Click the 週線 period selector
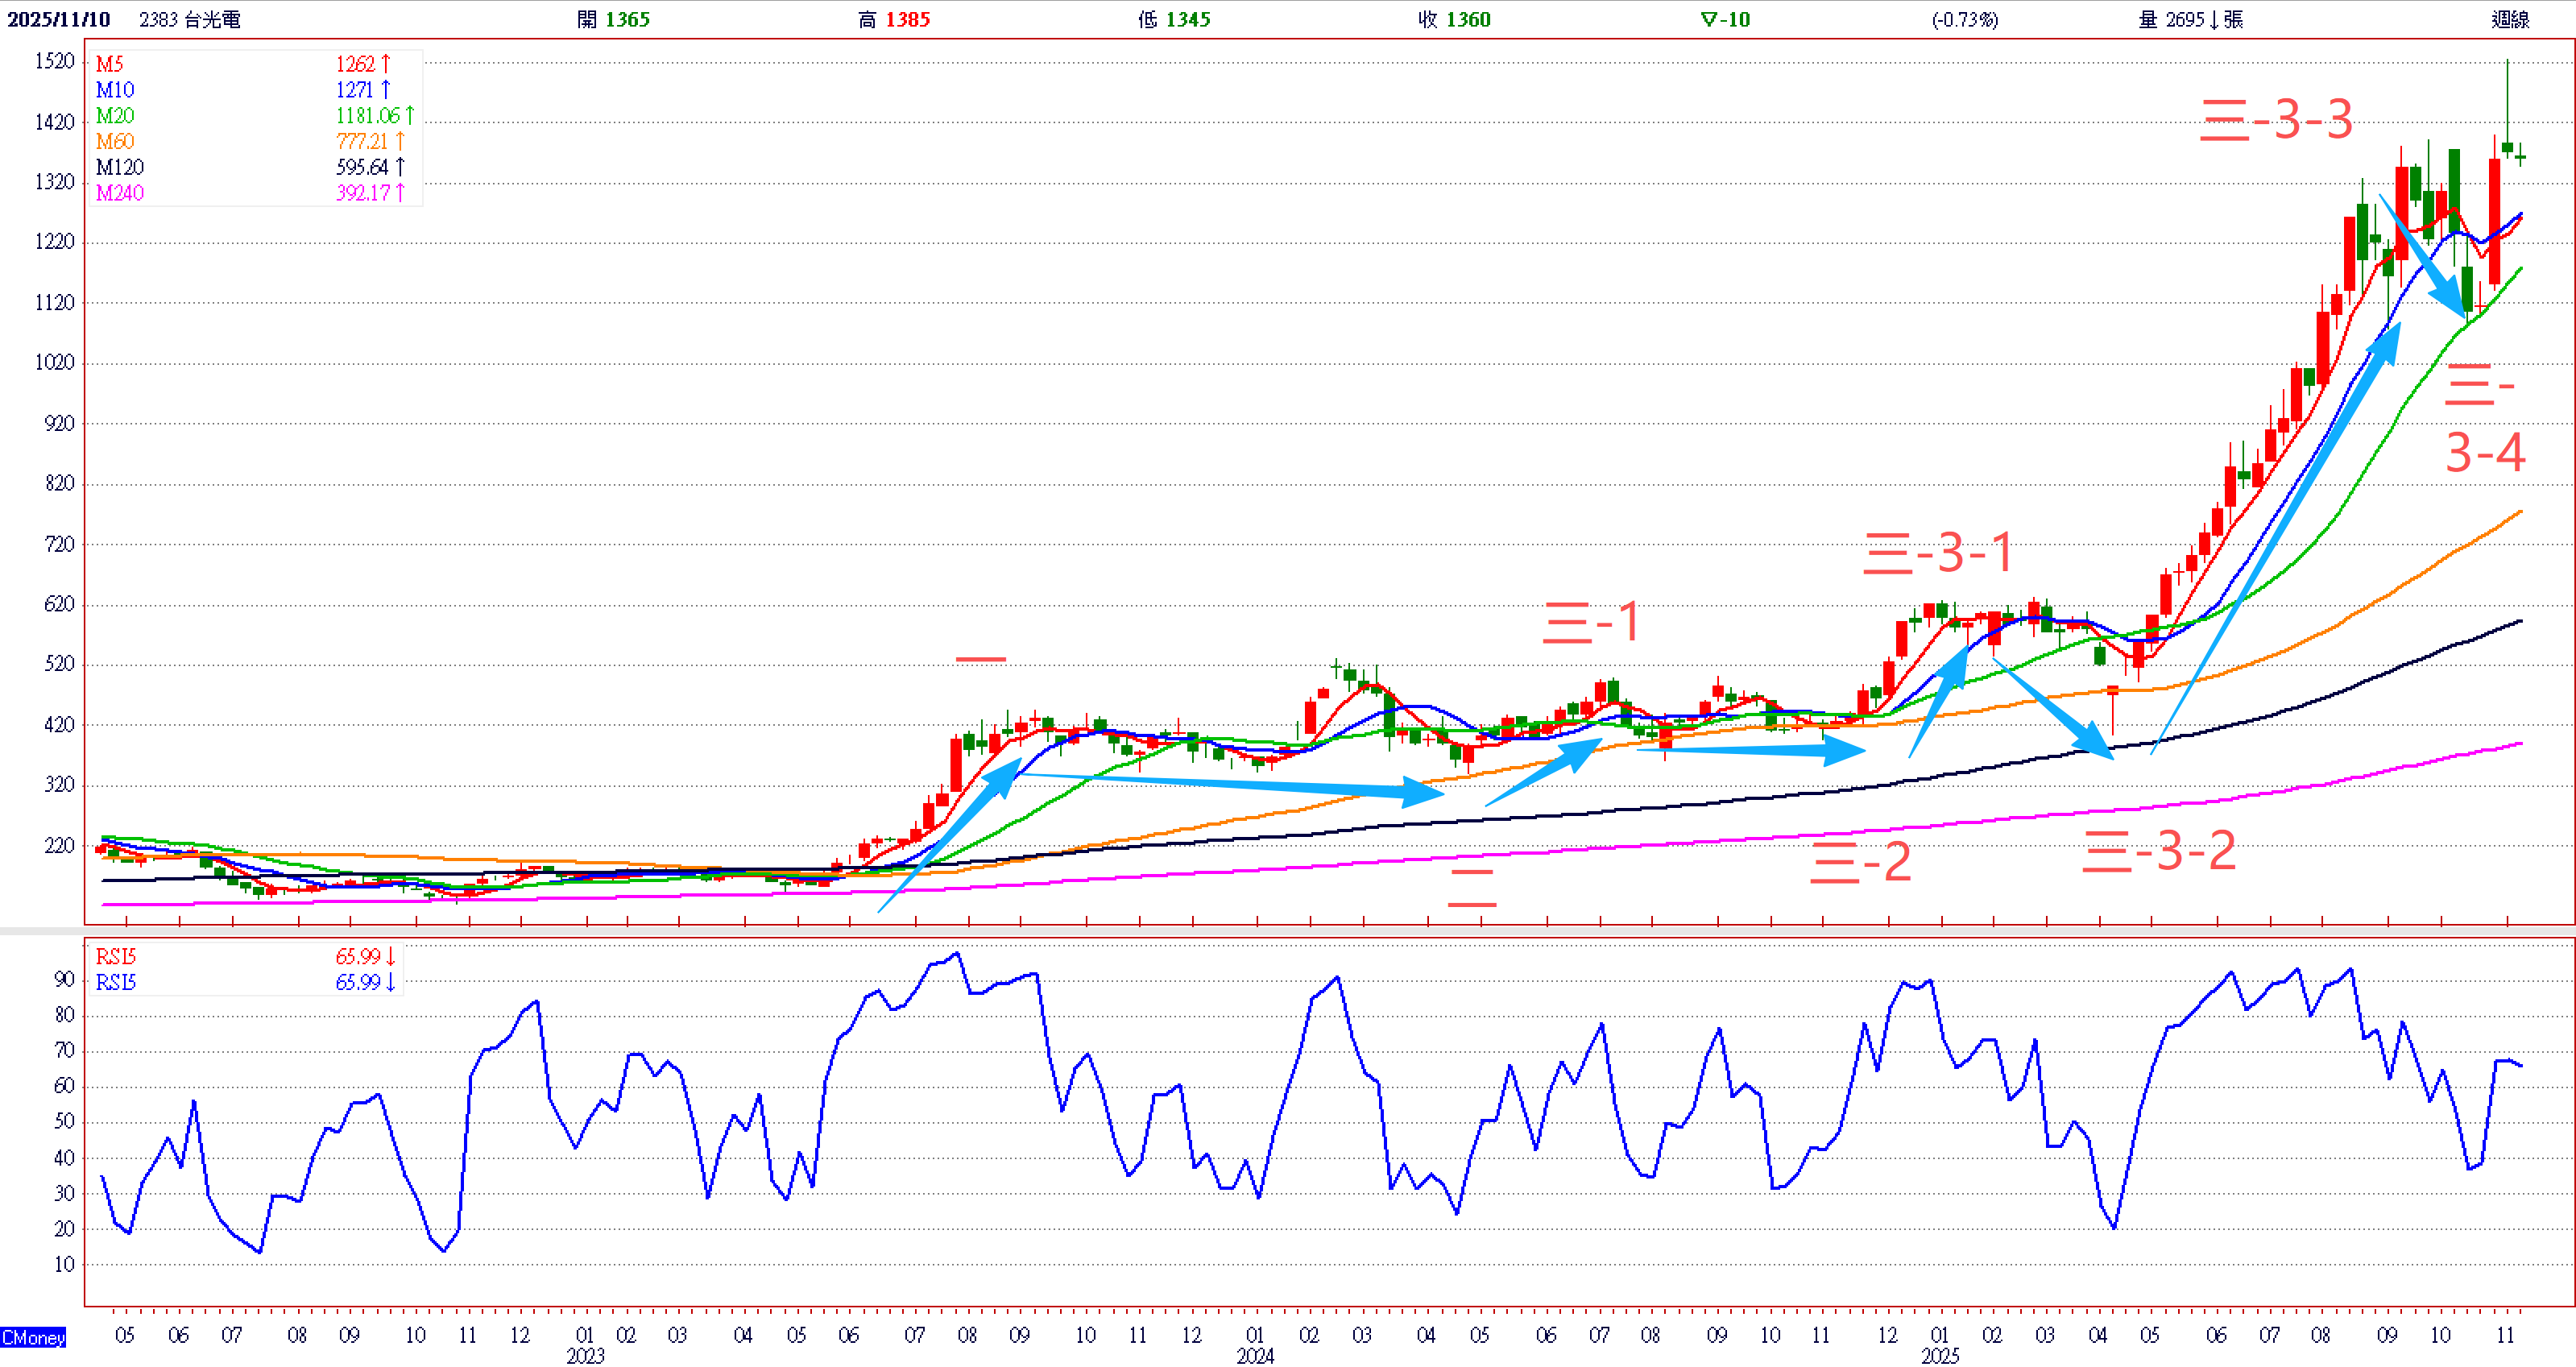This screenshot has width=2576, height=1367. [2510, 19]
